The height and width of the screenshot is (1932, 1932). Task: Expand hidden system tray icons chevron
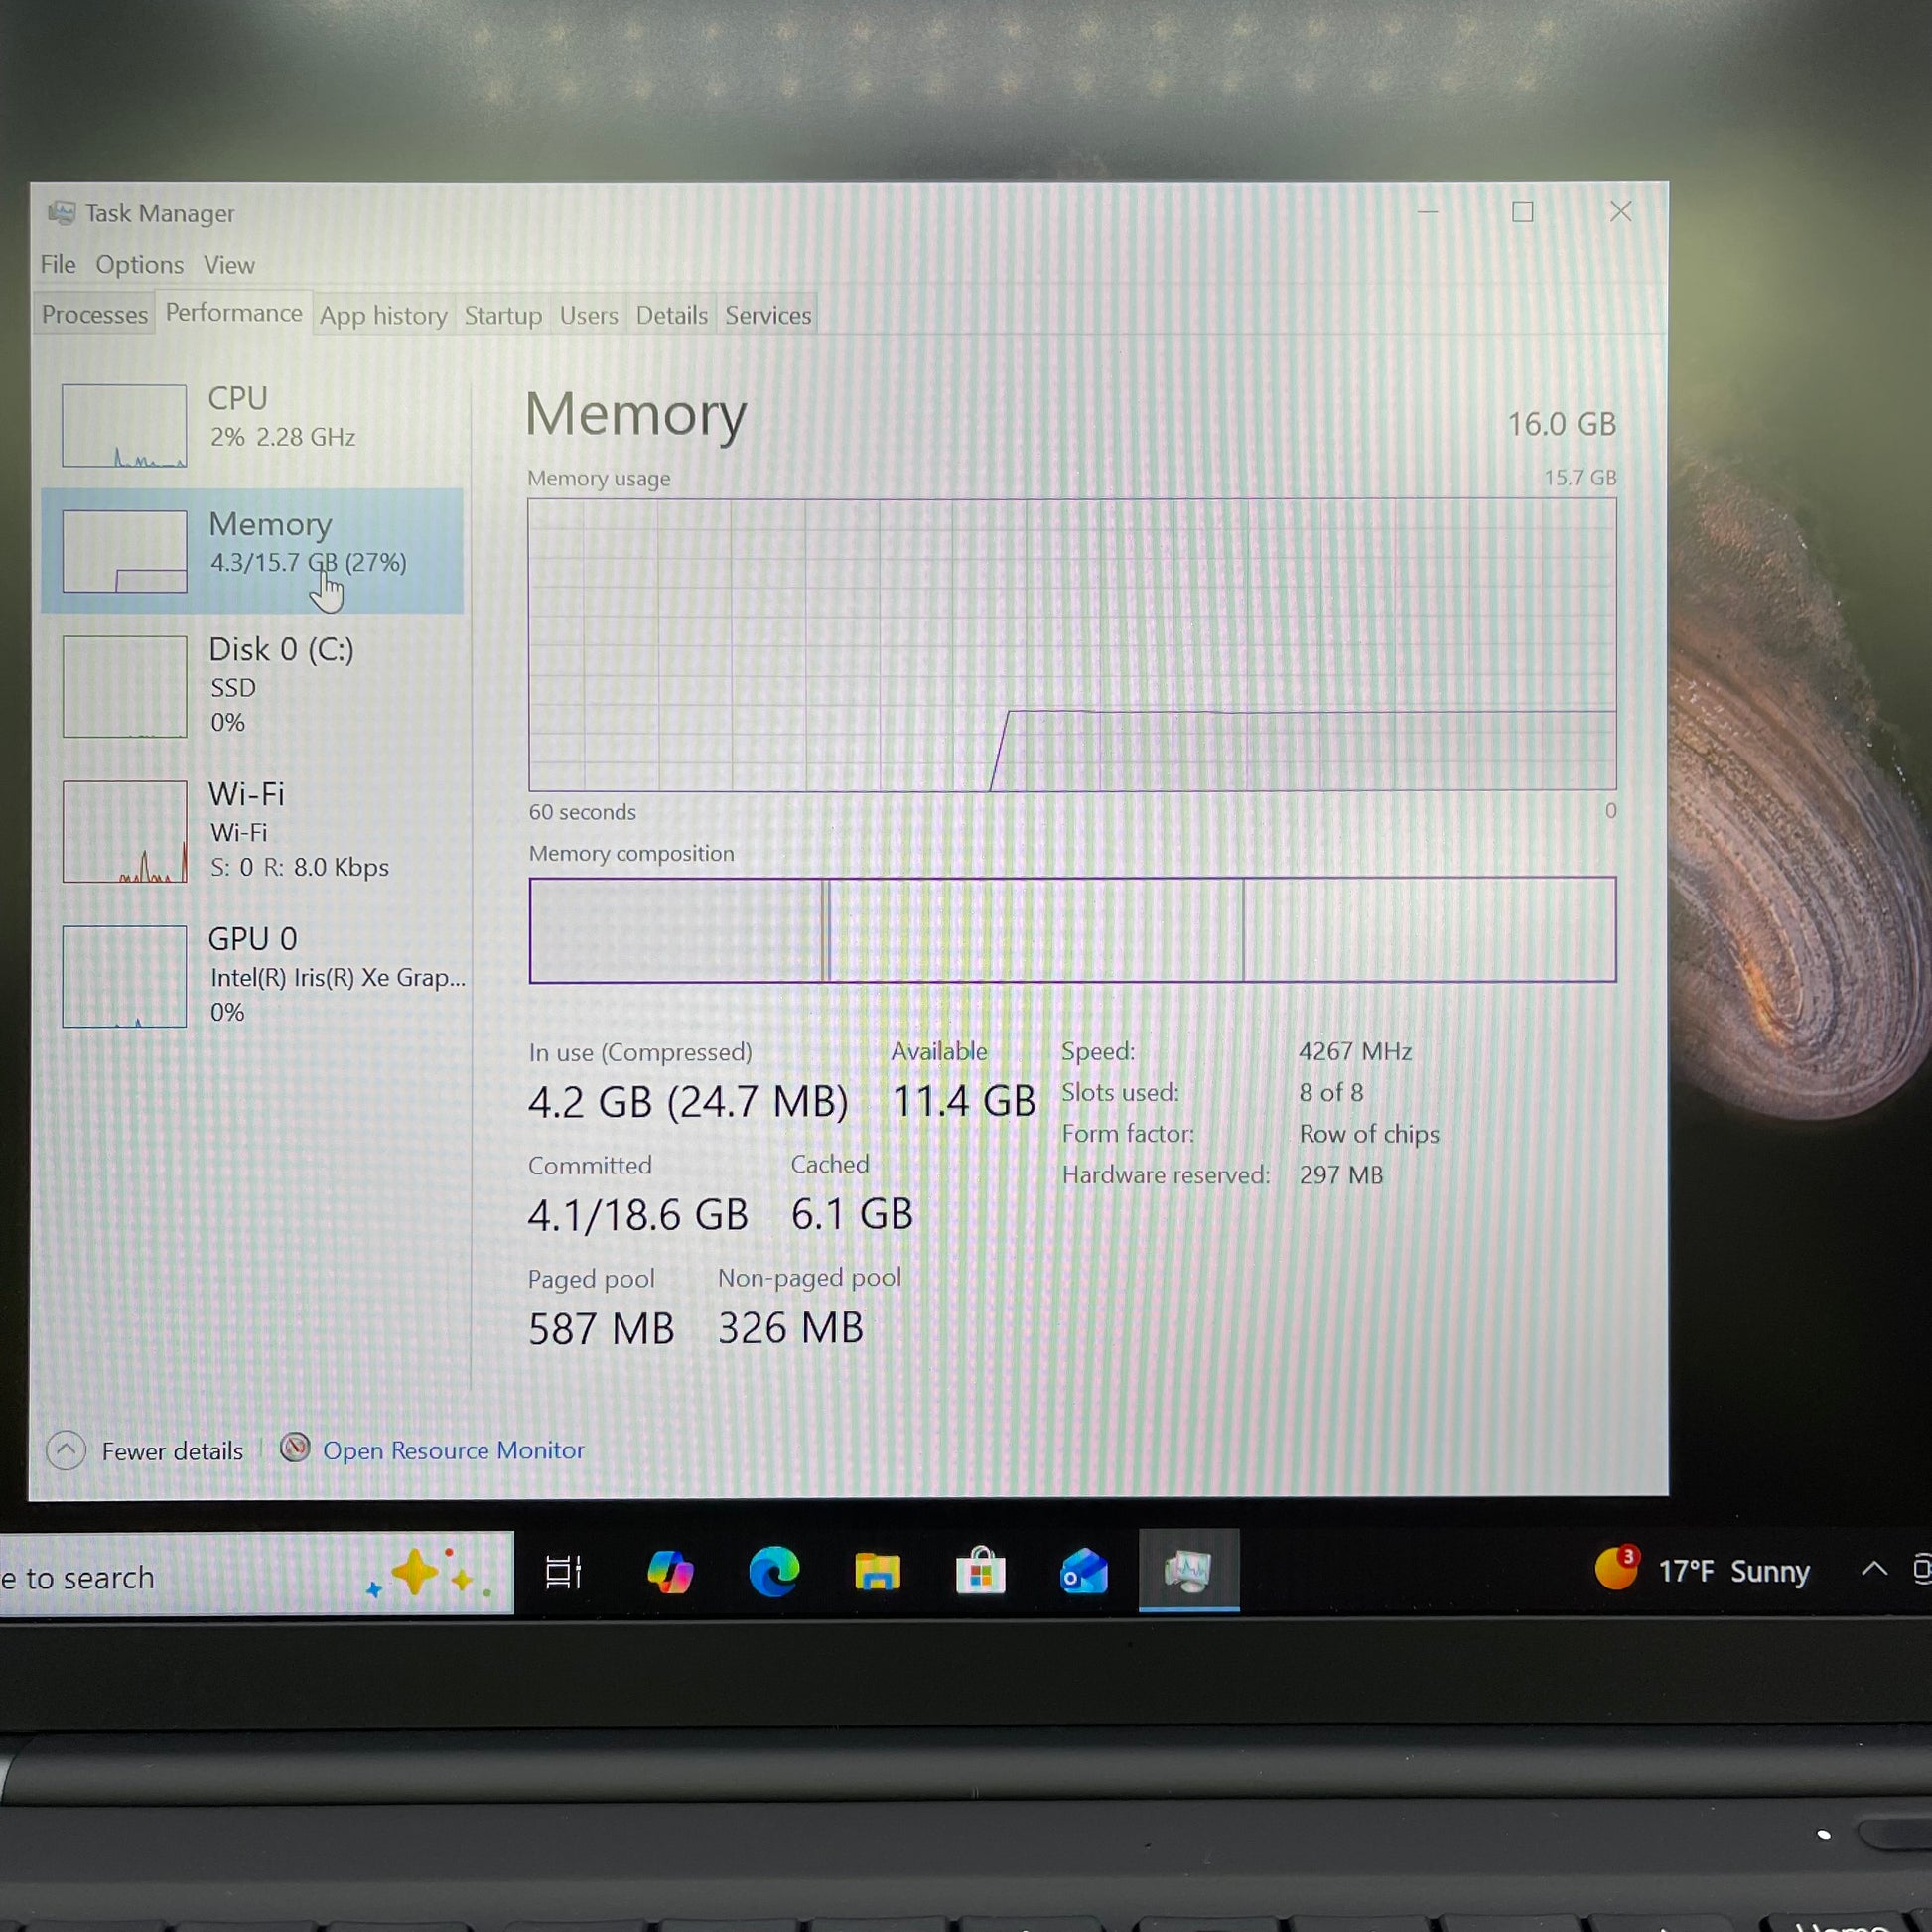tap(1874, 1570)
